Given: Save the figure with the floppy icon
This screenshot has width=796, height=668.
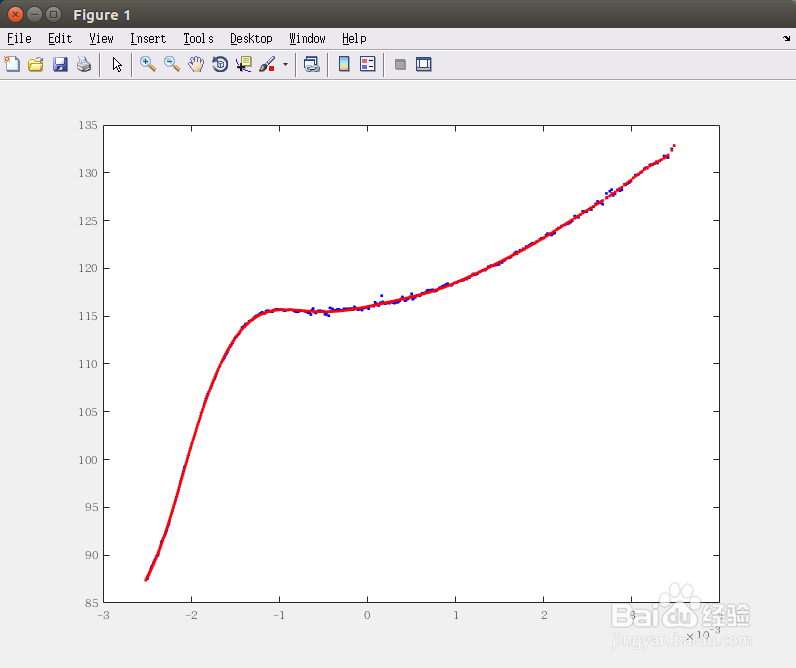Looking at the screenshot, I should pyautogui.click(x=60, y=64).
